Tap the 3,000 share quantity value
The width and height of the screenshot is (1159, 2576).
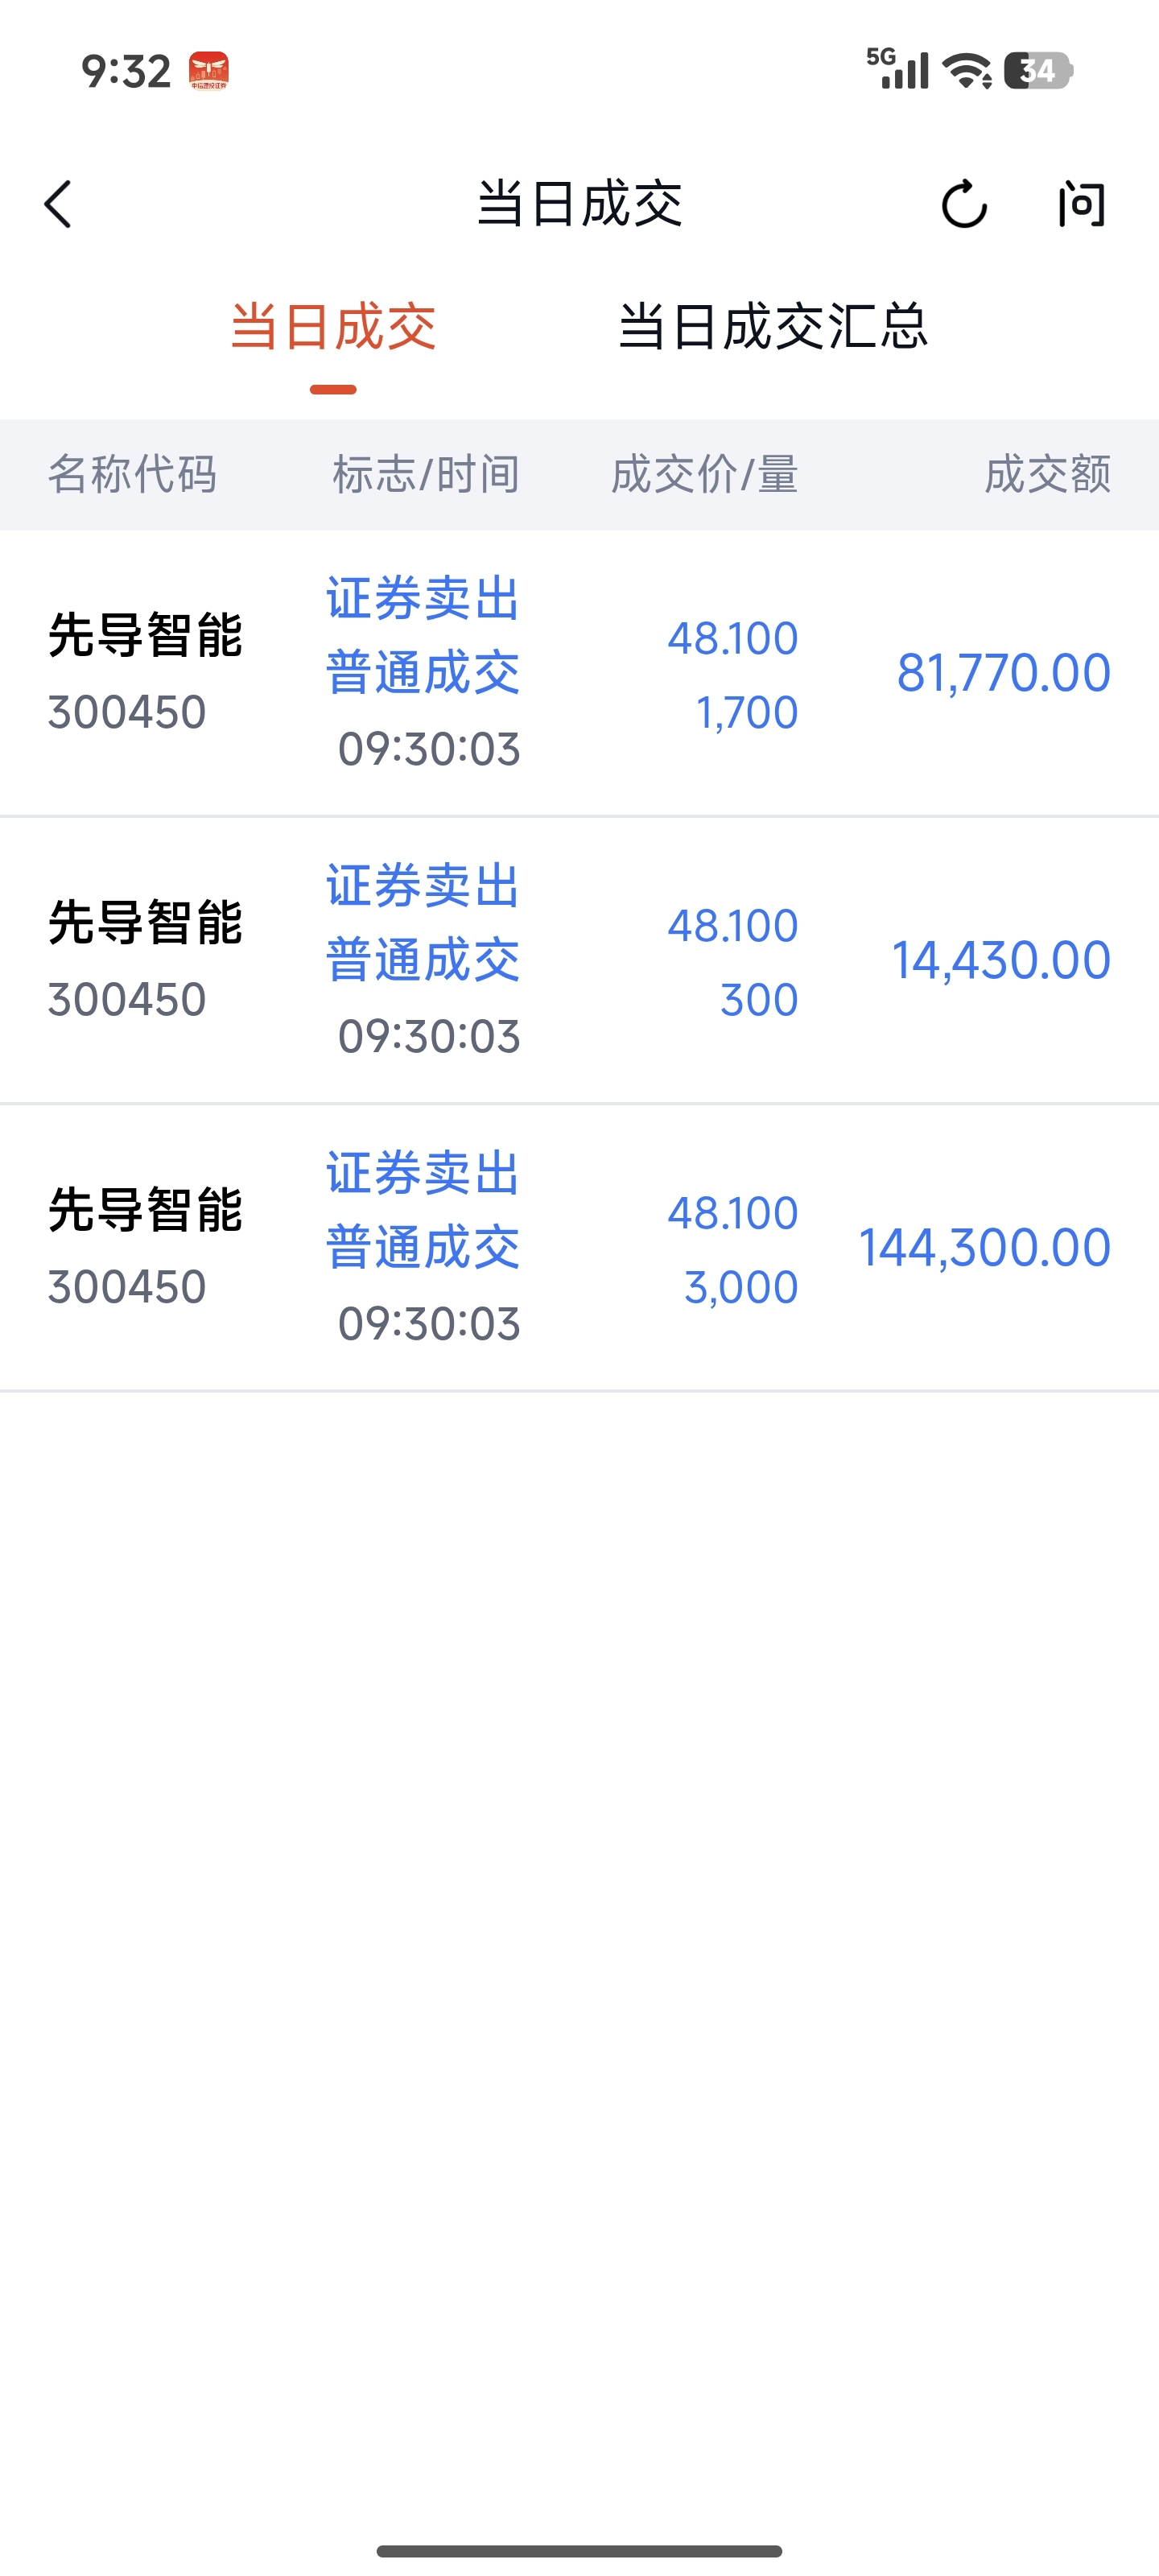coord(740,1287)
